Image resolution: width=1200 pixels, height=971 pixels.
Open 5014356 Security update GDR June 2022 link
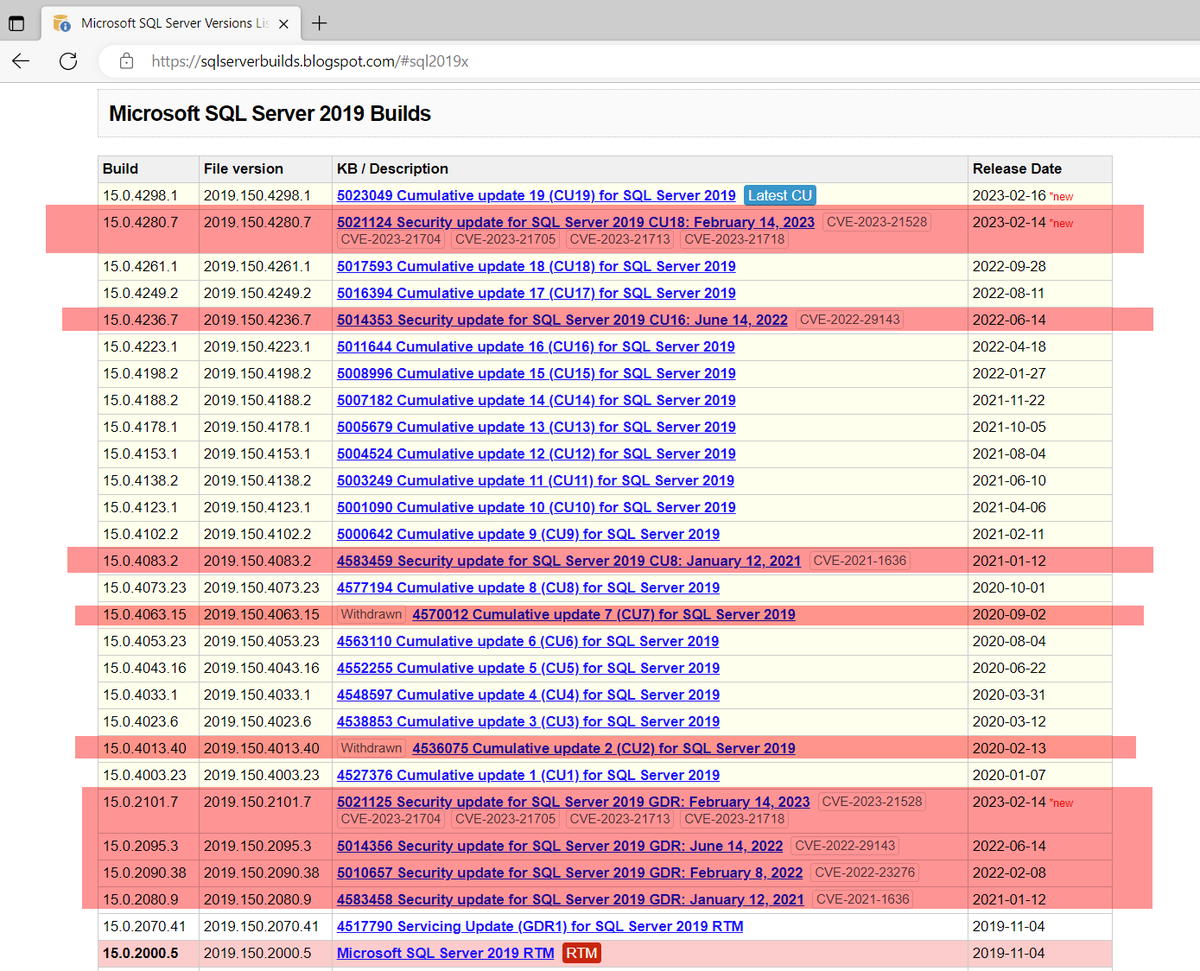(560, 846)
